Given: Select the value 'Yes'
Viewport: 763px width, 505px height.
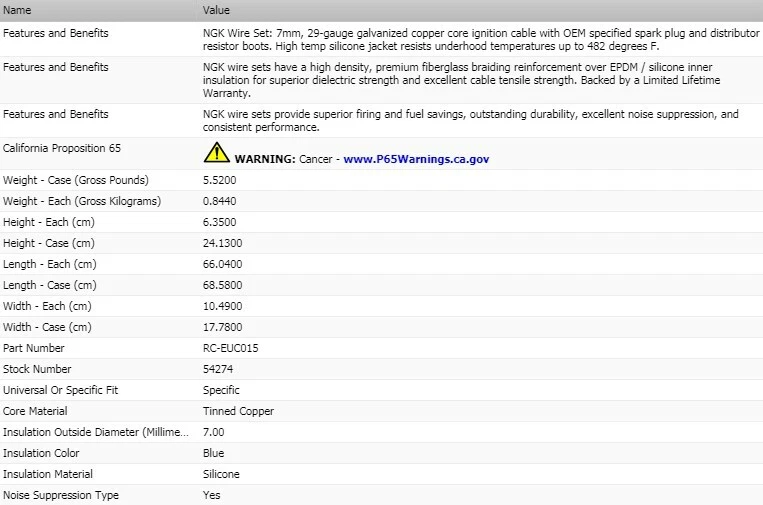Looking at the screenshot, I should coord(212,495).
